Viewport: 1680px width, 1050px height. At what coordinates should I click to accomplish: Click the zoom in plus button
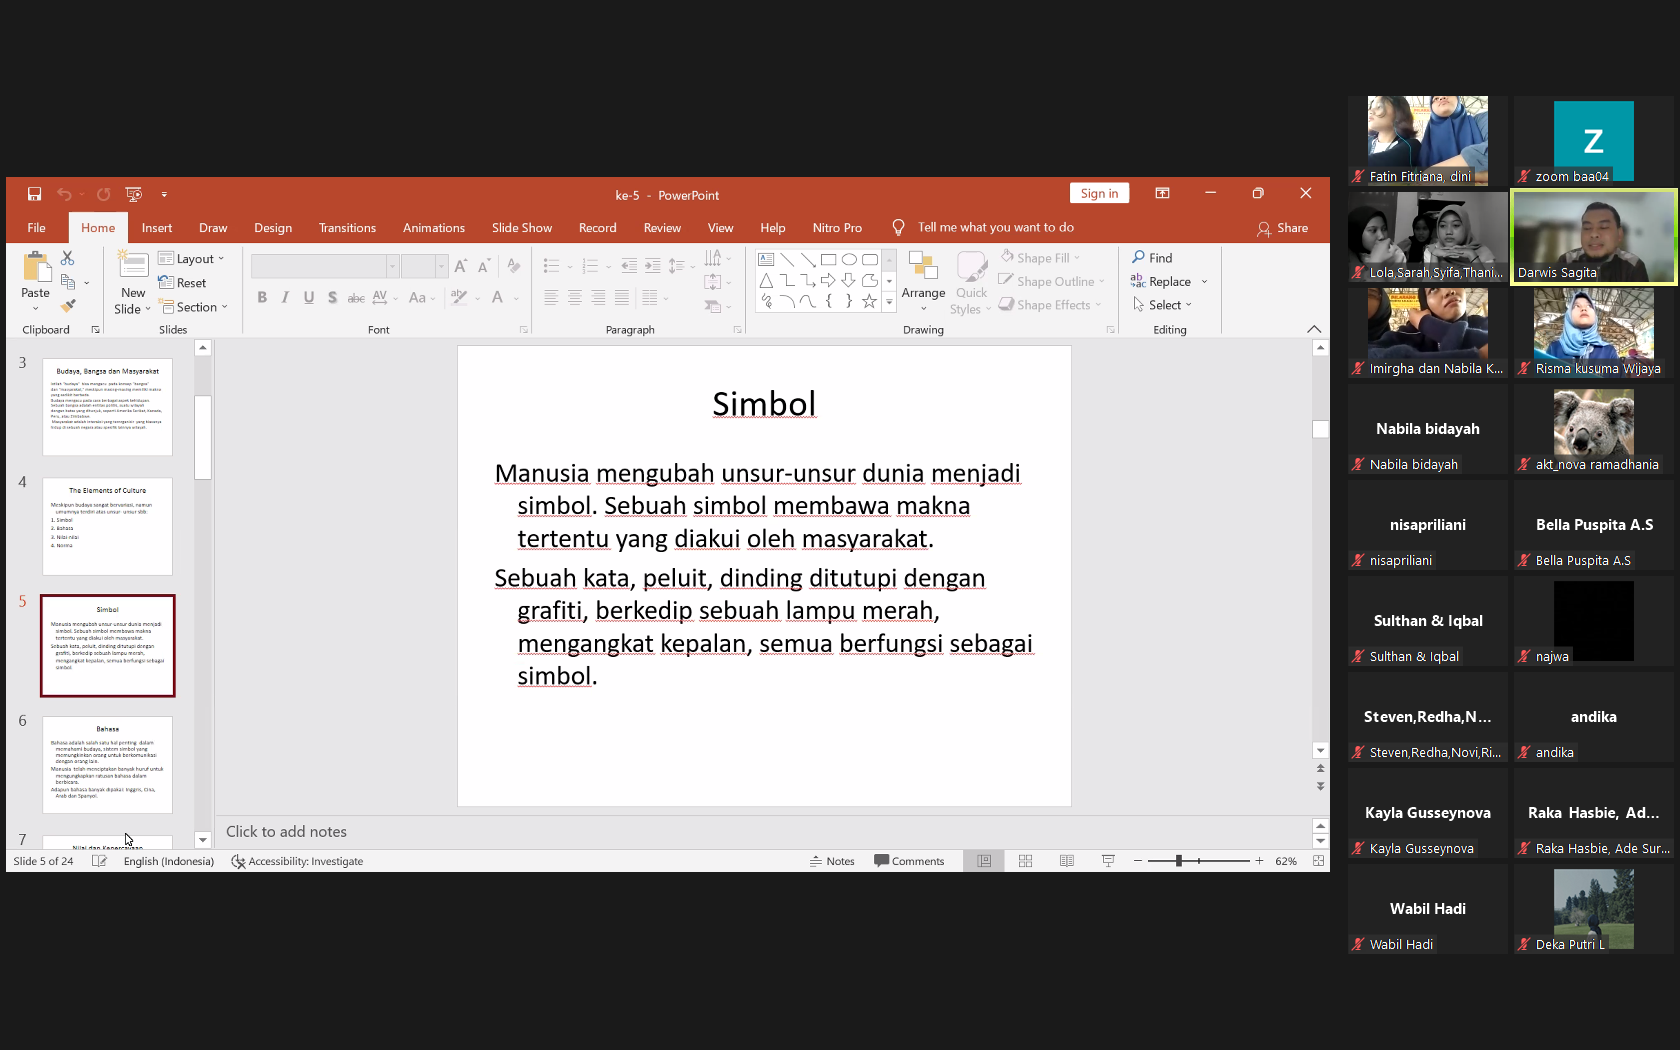[x=1259, y=861]
